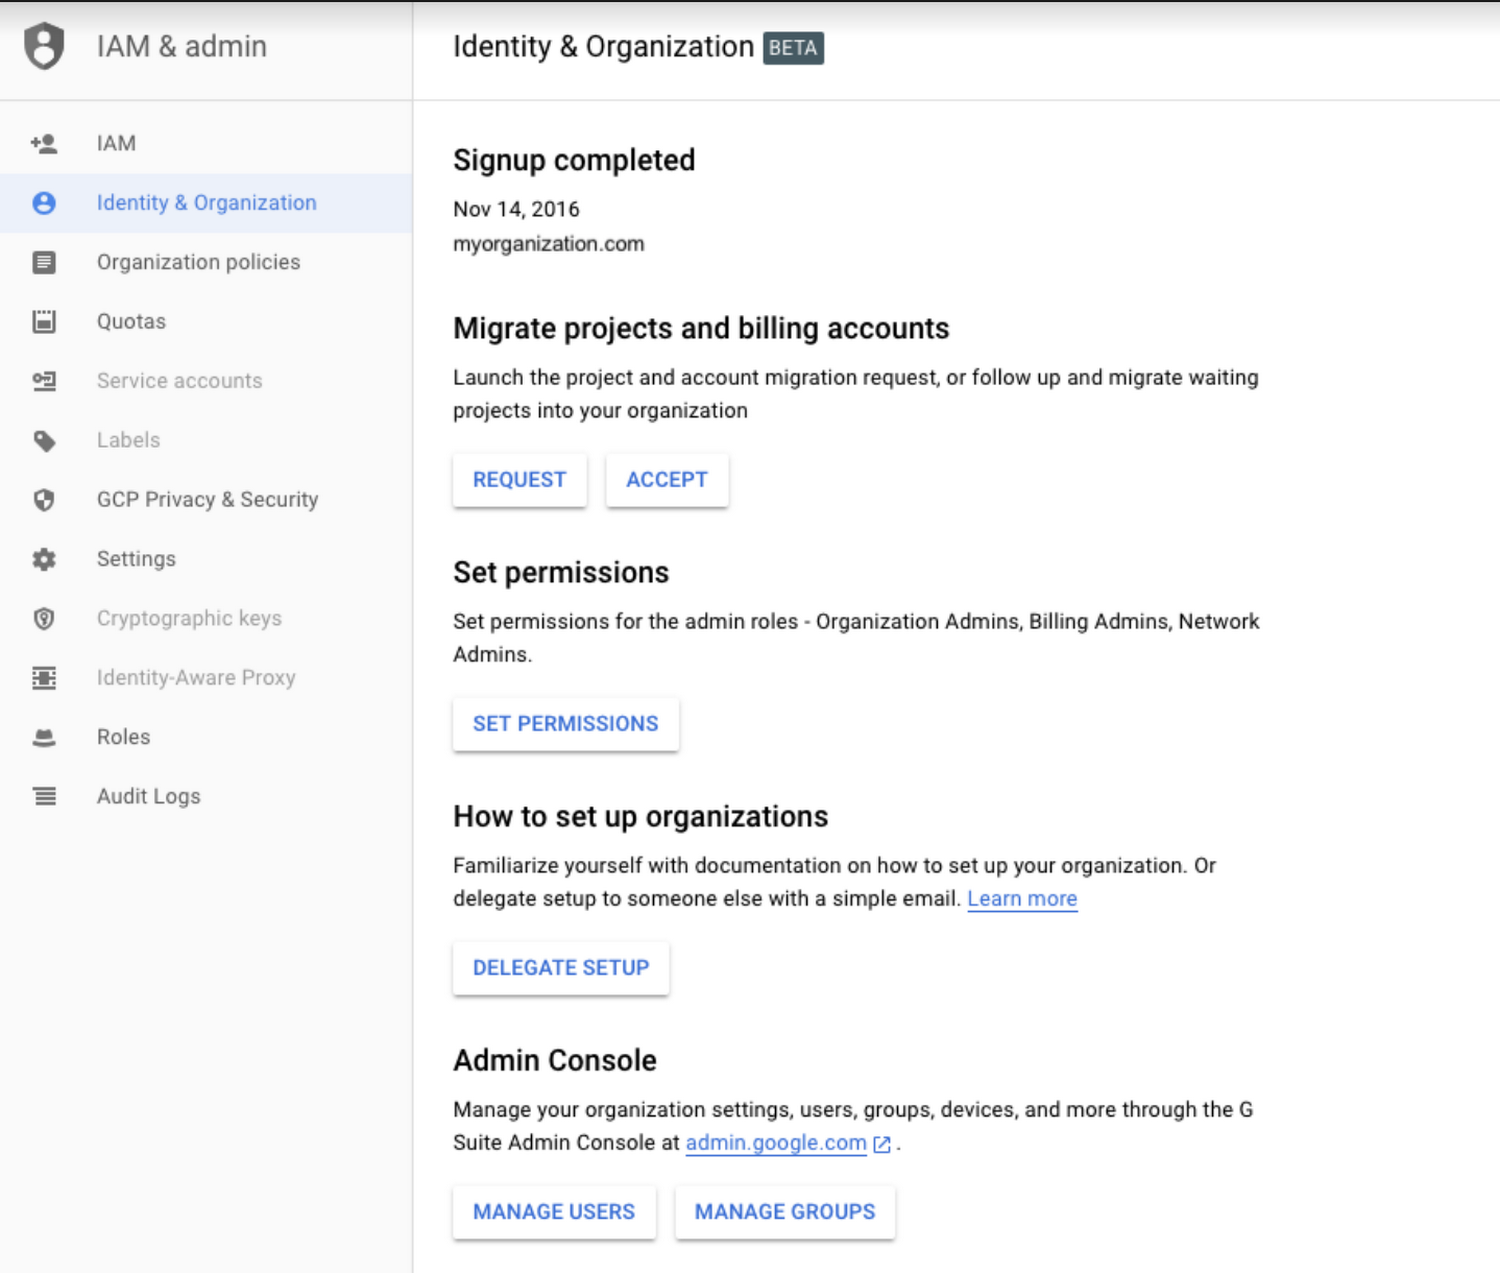The image size is (1500, 1273).
Task: Click the Identity-Aware Proxy icon
Action: pos(44,678)
